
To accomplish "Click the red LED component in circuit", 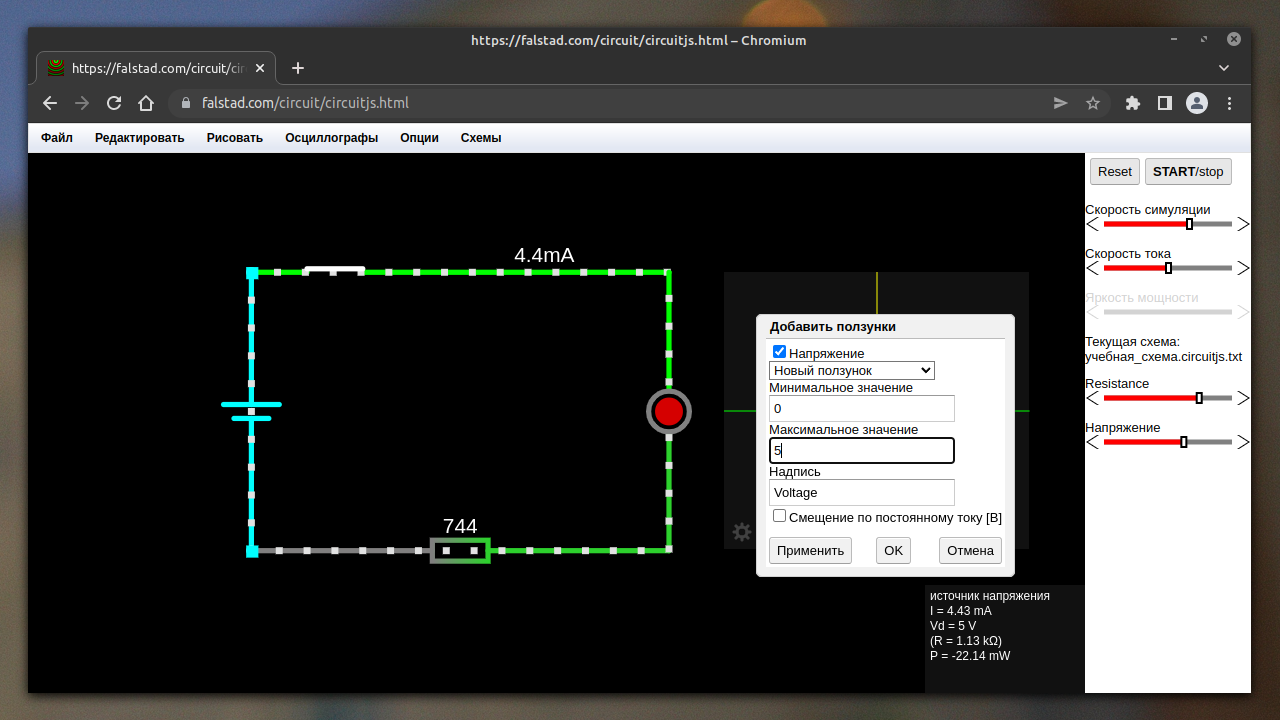I will (669, 411).
